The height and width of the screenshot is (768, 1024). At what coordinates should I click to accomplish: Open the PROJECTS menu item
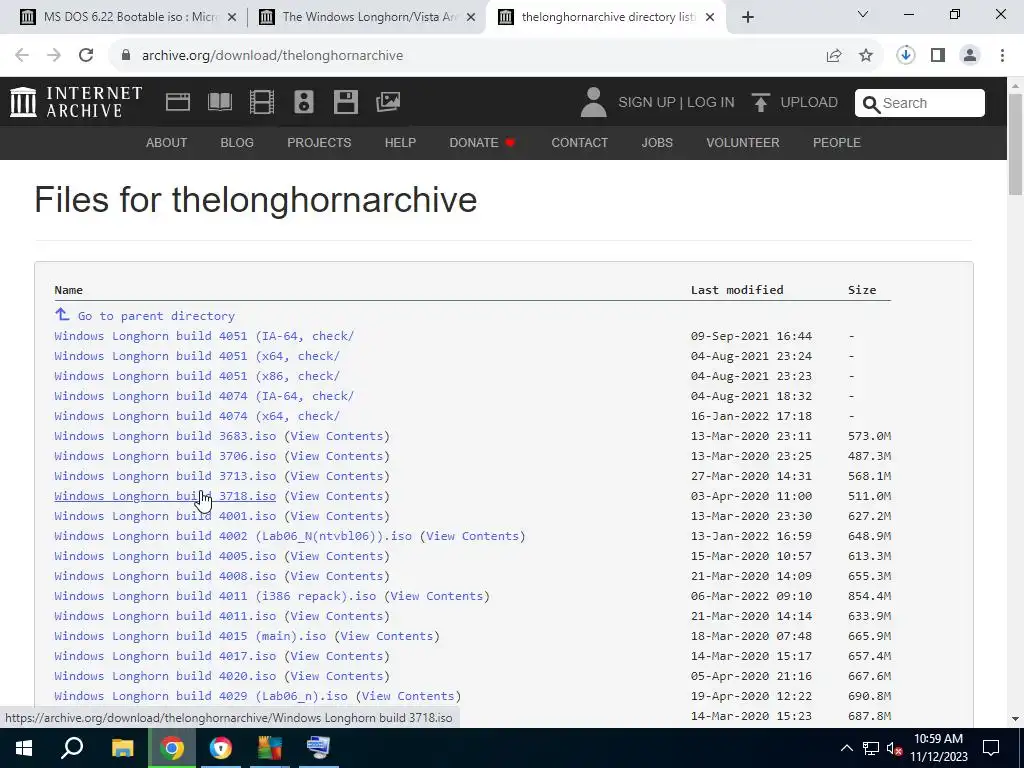[319, 142]
